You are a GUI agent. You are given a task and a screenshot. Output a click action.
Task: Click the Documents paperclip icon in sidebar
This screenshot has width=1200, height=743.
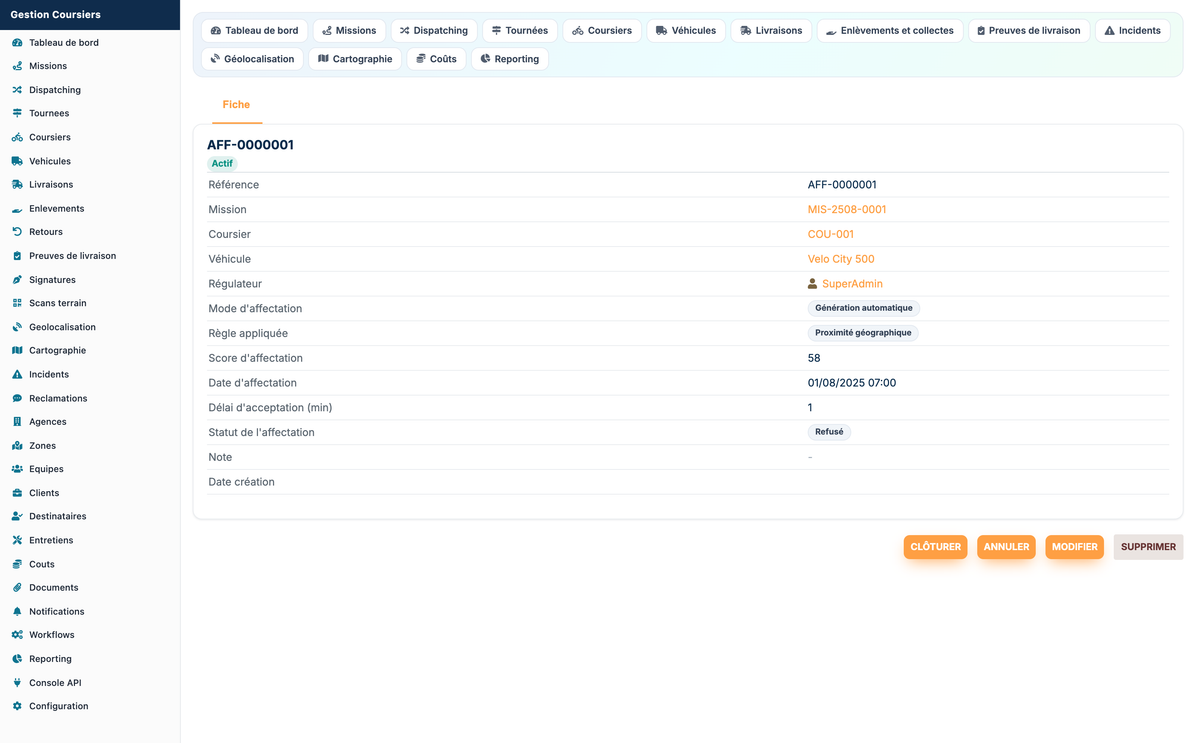point(17,588)
